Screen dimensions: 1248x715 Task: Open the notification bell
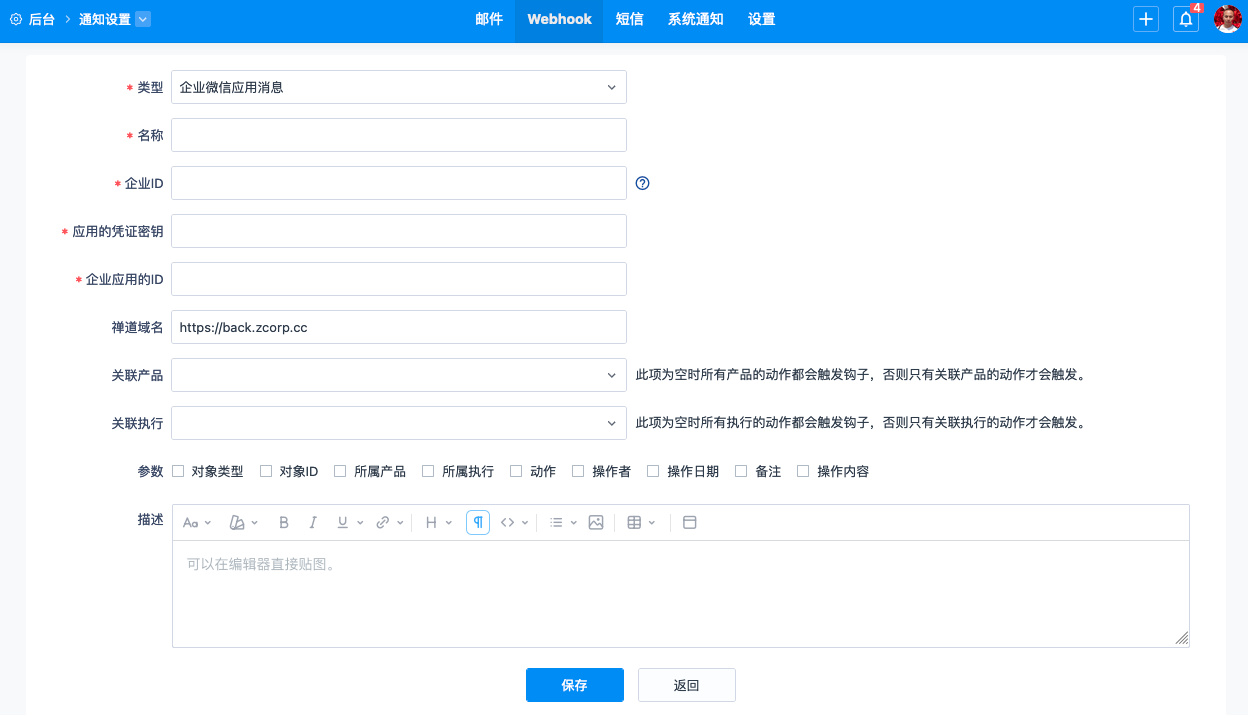click(x=1186, y=19)
